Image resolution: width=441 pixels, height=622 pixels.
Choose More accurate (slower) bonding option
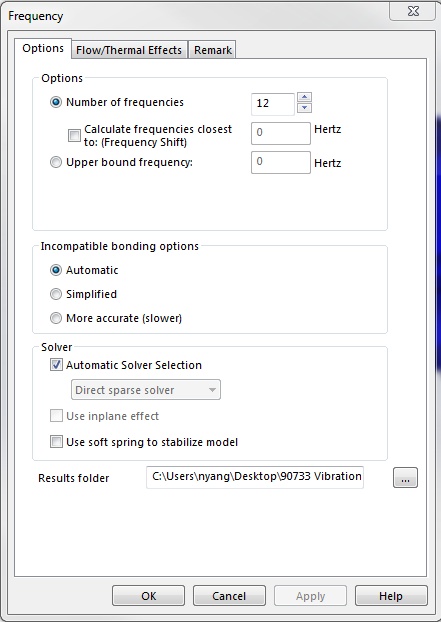56,318
